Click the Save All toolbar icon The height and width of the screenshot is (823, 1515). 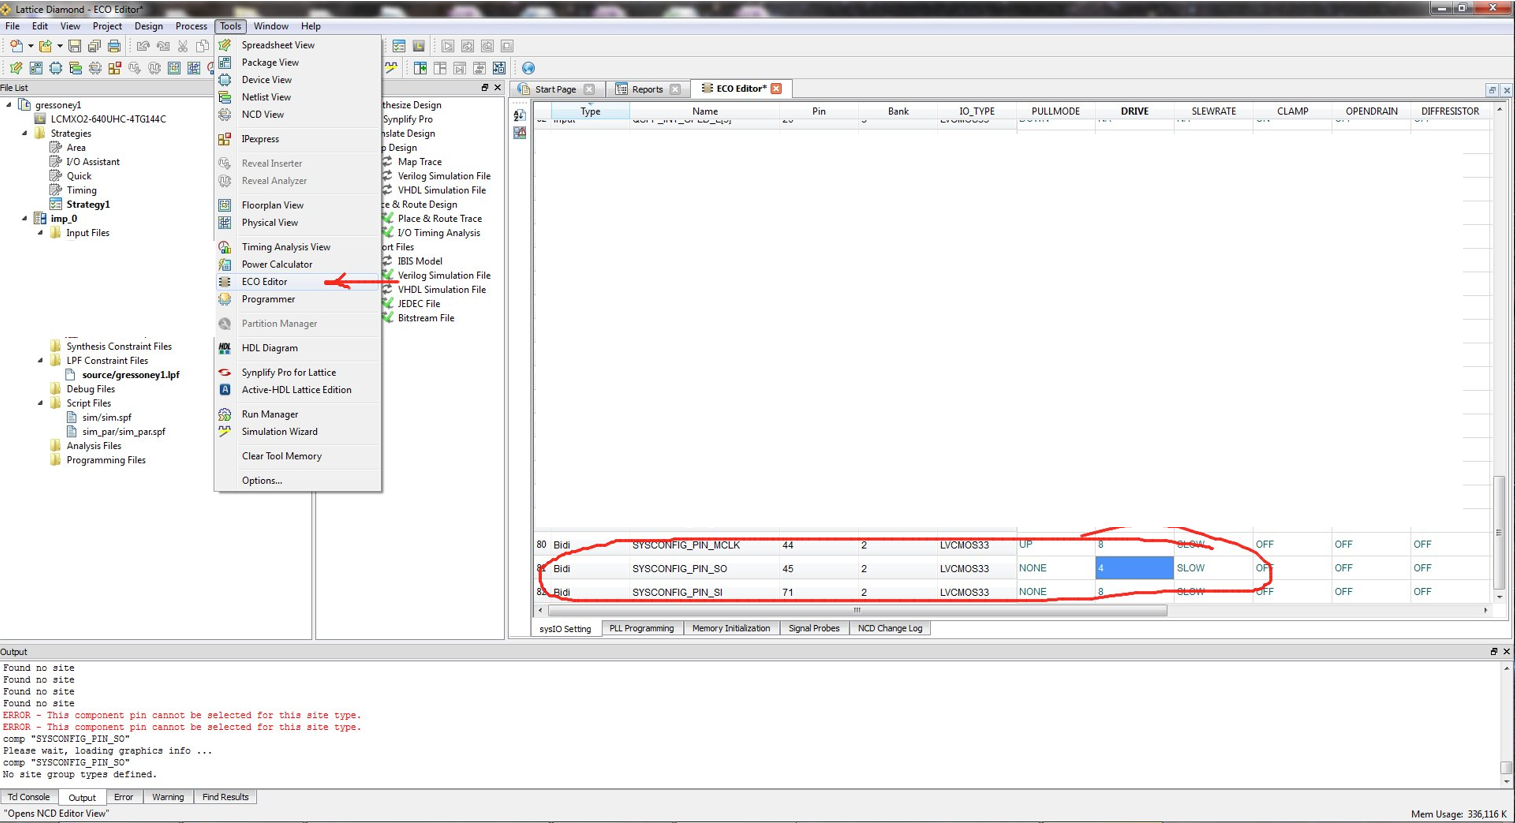coord(94,46)
